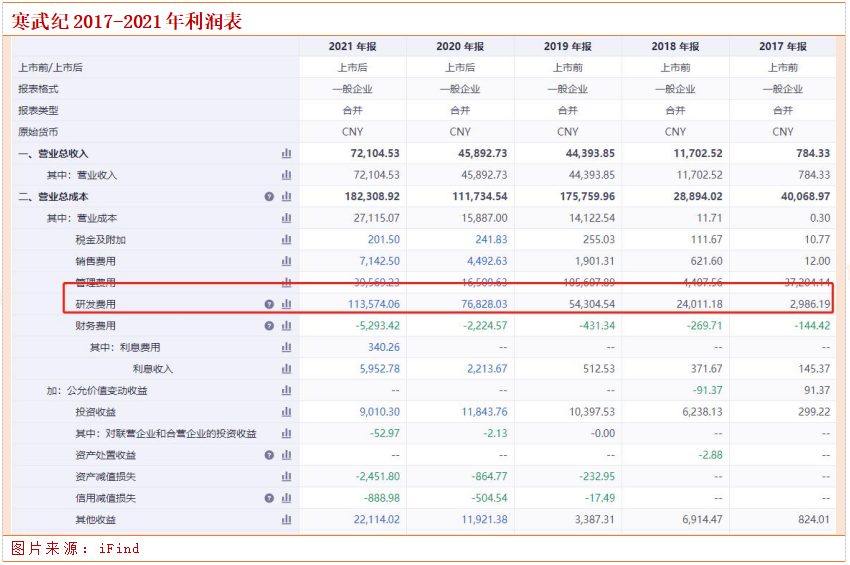Click help icon beside 信用减值损失
850x565 pixels.
click(269, 498)
